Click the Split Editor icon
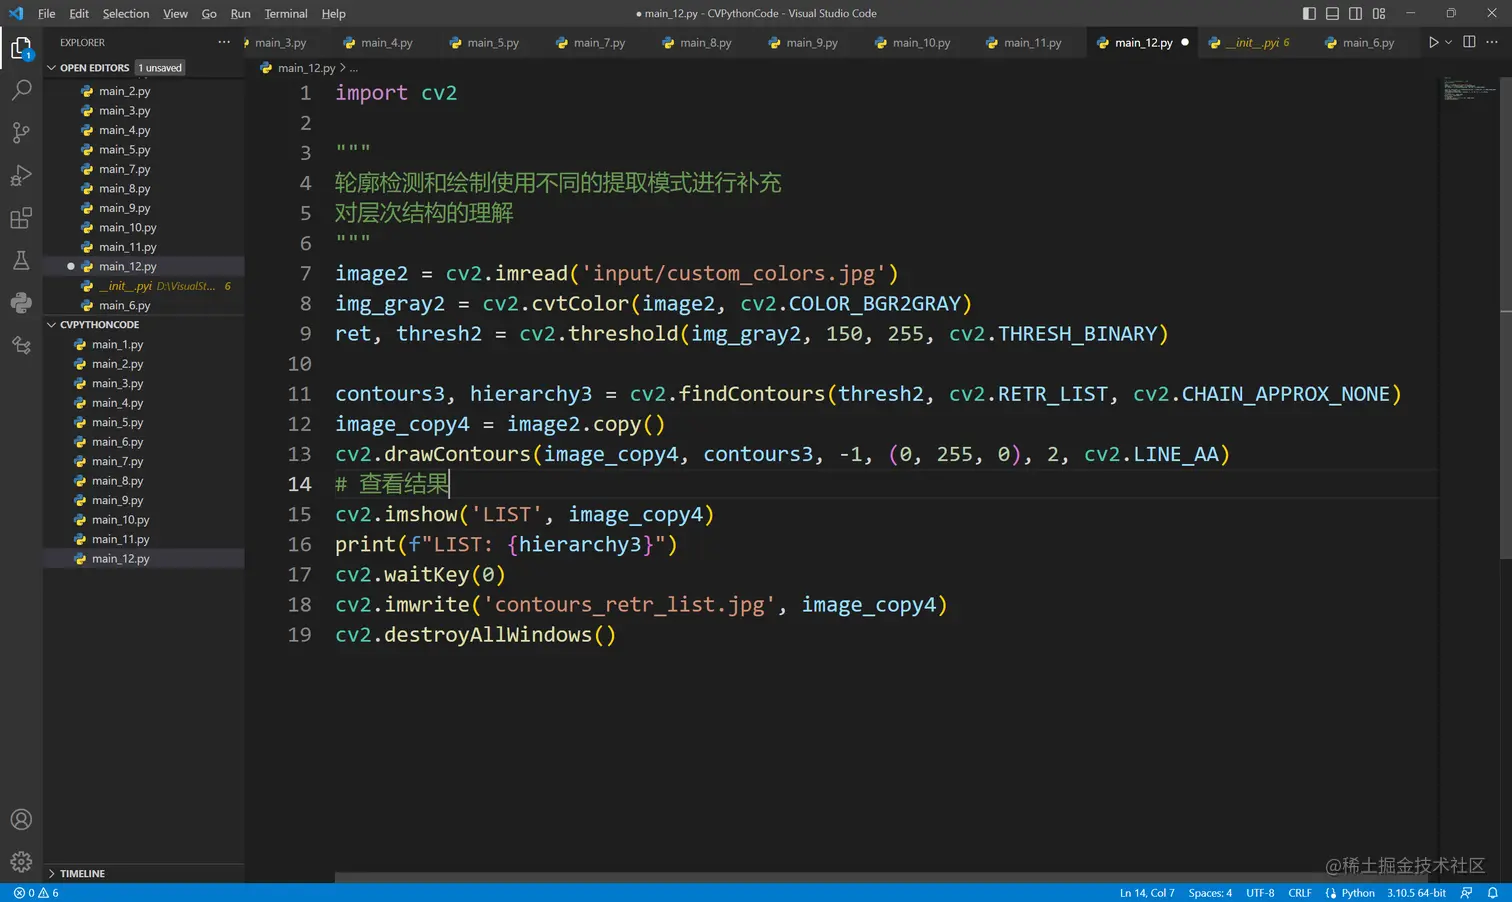The width and height of the screenshot is (1512, 902). pyautogui.click(x=1469, y=42)
